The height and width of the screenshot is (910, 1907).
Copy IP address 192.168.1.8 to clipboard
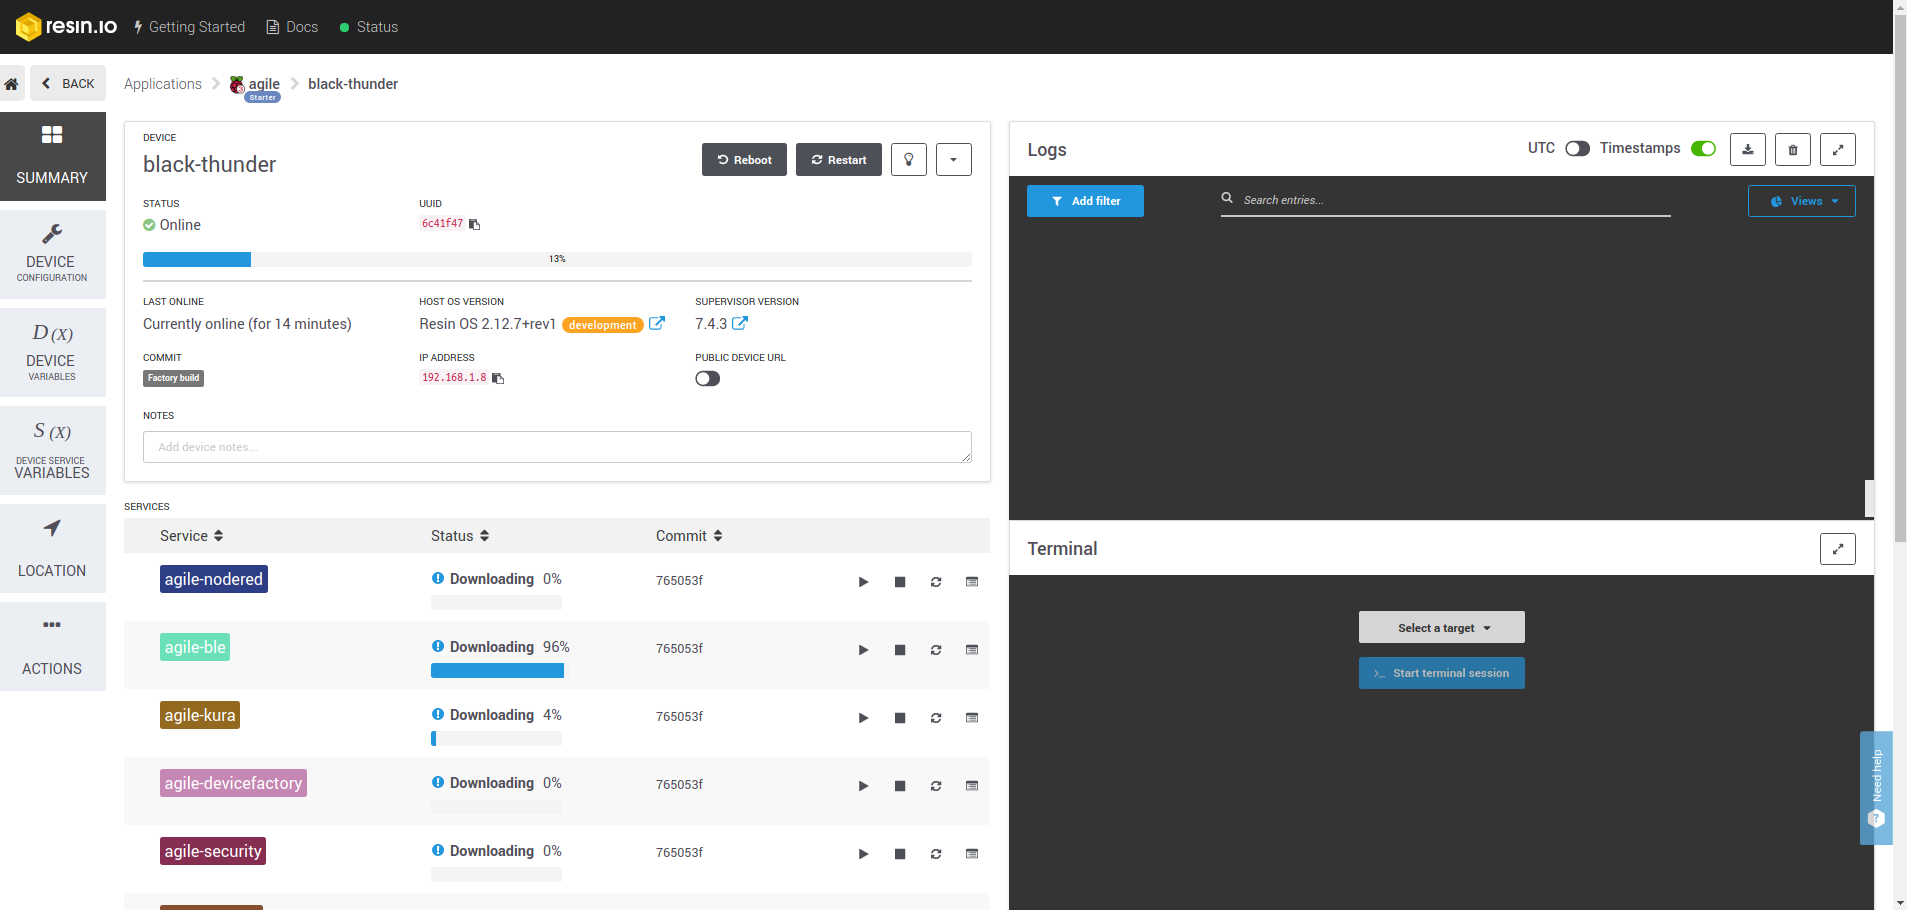(x=498, y=378)
